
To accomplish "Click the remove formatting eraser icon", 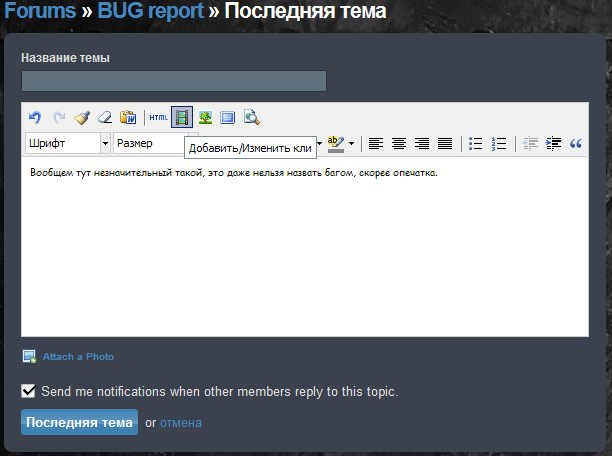I will coord(105,117).
